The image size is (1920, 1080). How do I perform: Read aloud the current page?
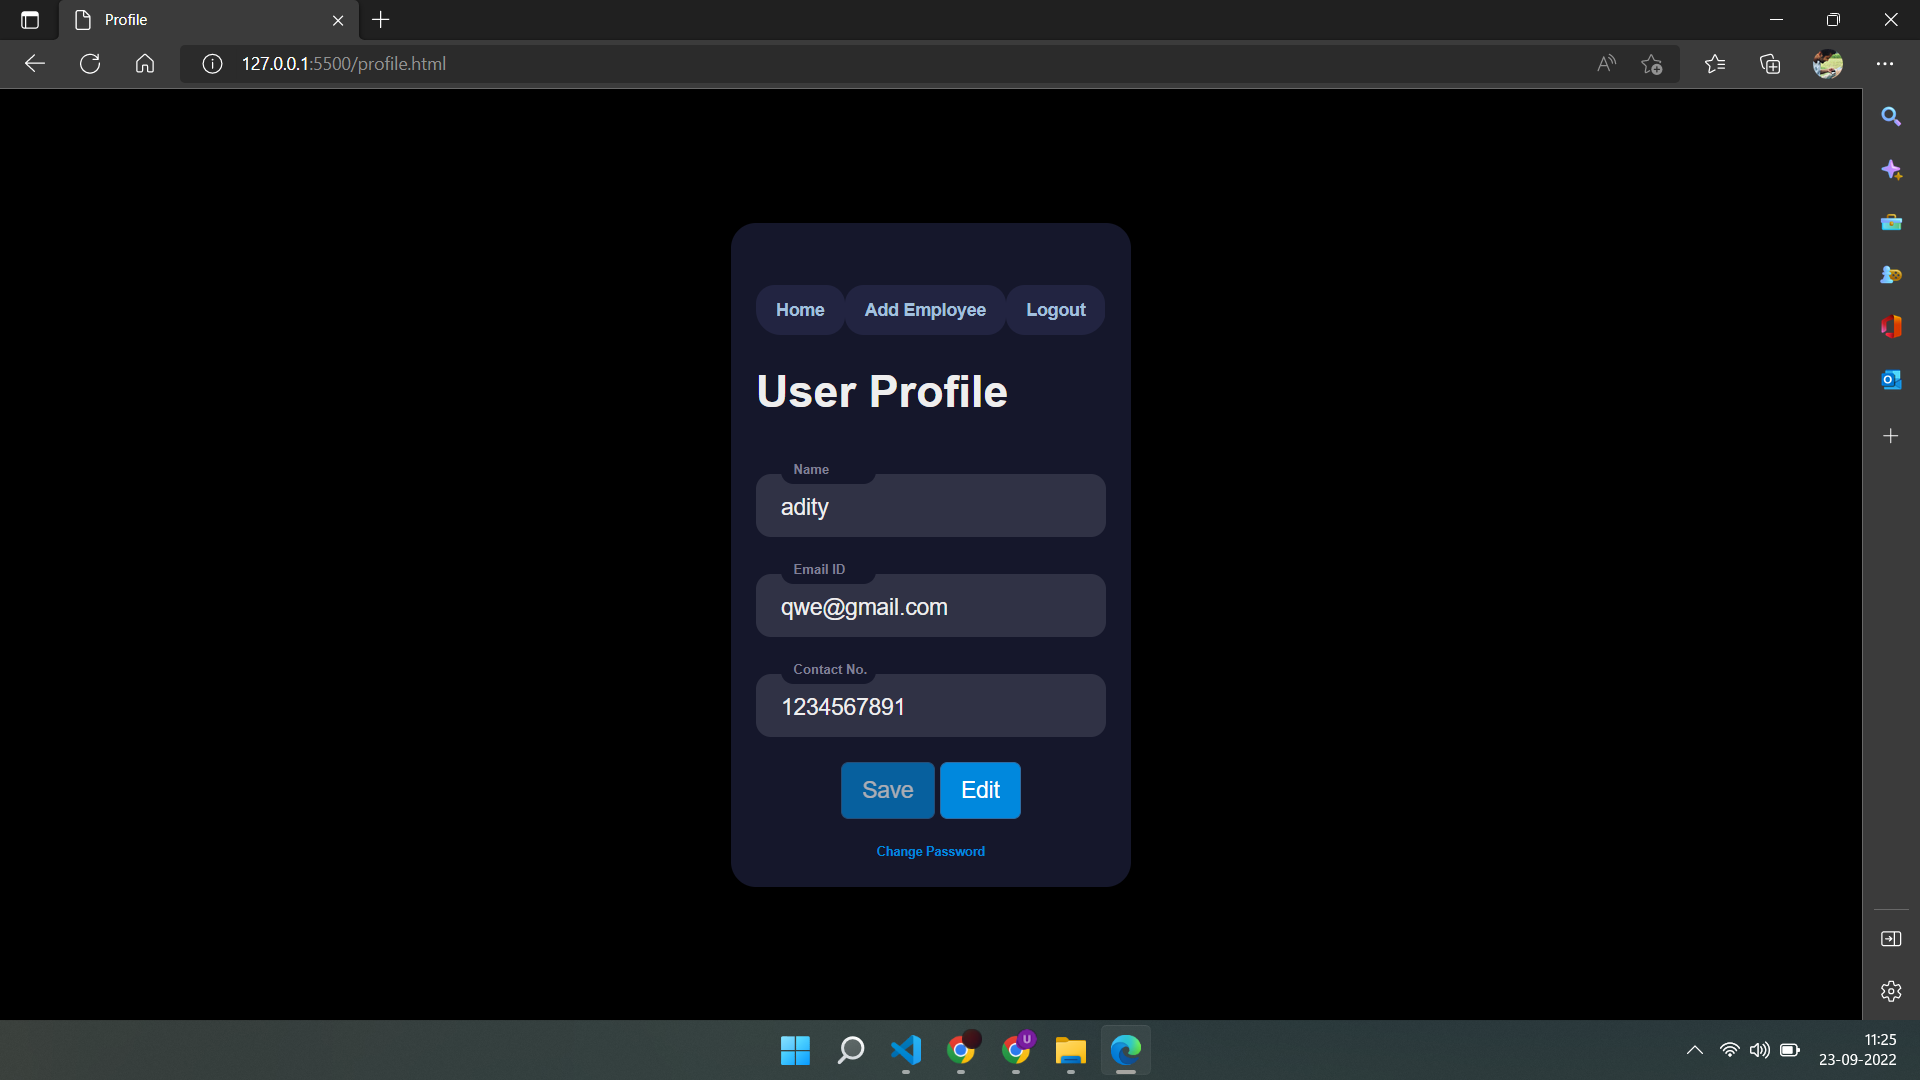[x=1606, y=63]
